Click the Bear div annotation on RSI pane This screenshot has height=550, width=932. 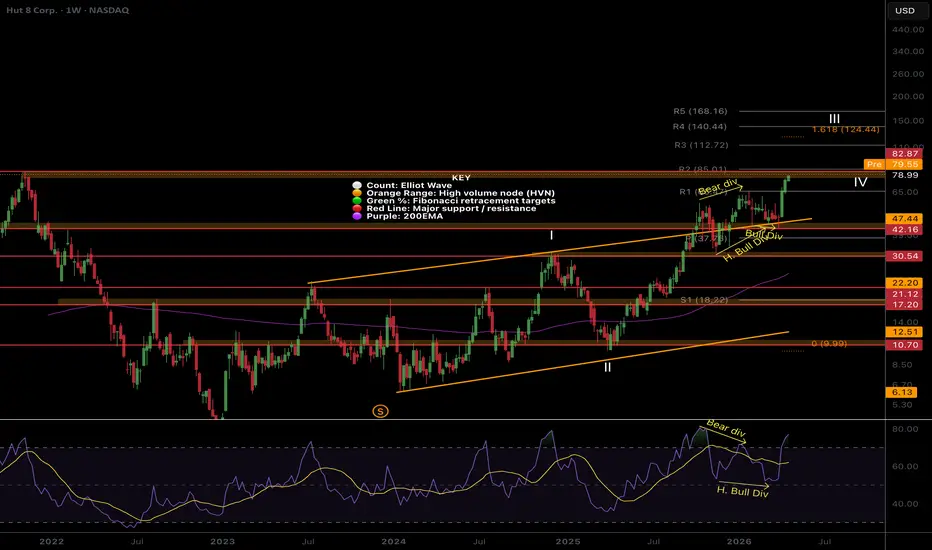tap(726, 428)
